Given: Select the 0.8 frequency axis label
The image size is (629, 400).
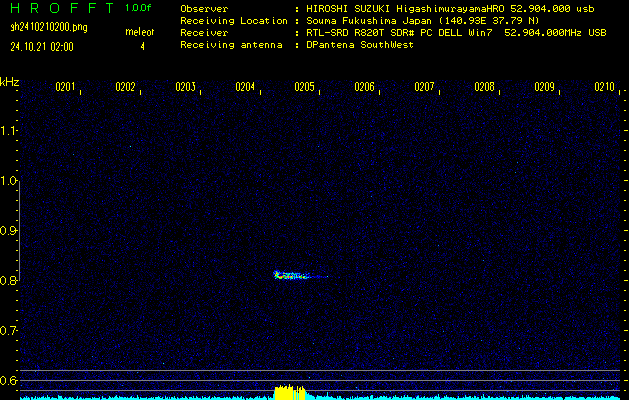Looking at the screenshot, I should coord(9,281).
